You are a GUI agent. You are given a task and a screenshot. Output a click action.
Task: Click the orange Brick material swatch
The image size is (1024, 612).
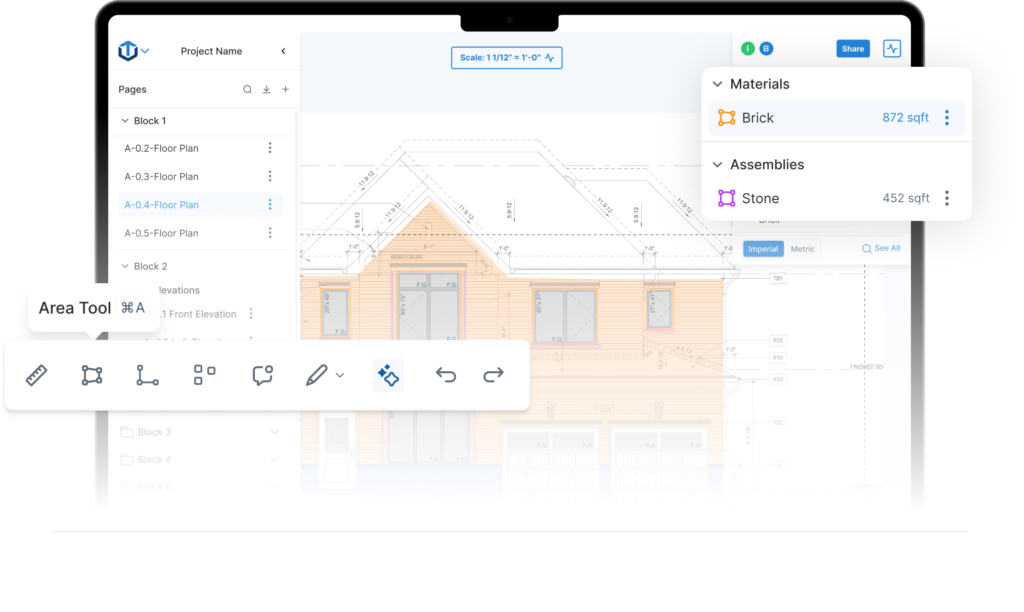(727, 118)
